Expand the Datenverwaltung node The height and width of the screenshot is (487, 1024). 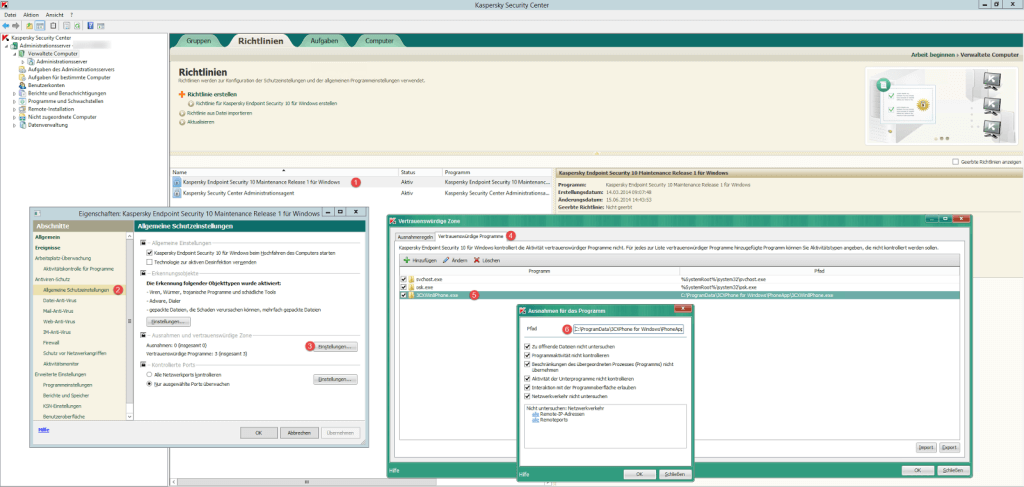[14, 125]
